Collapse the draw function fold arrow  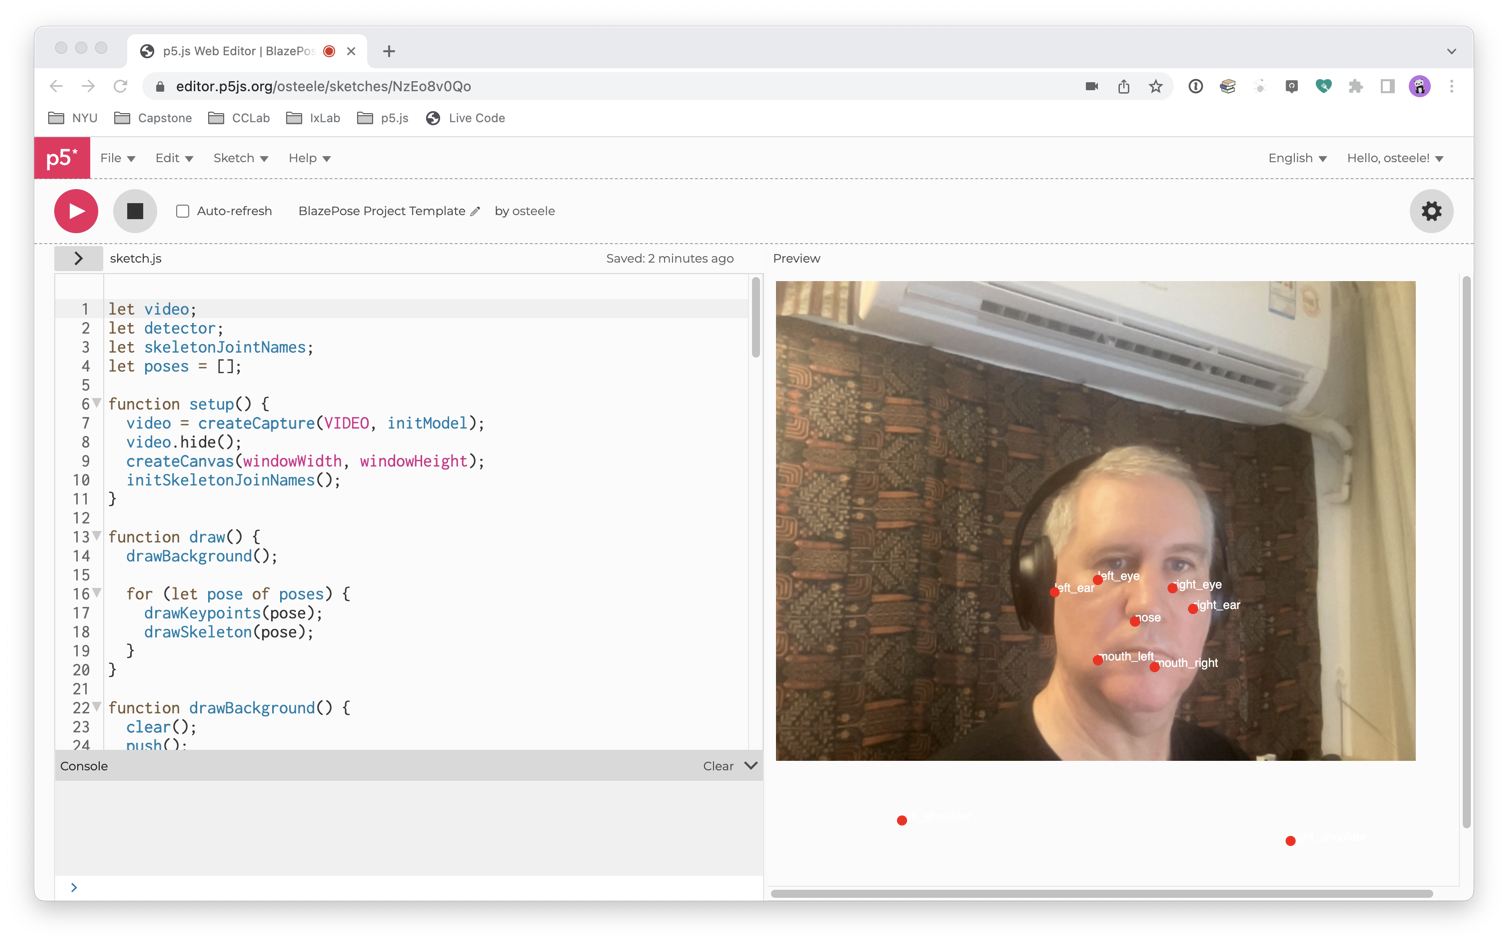tap(97, 537)
